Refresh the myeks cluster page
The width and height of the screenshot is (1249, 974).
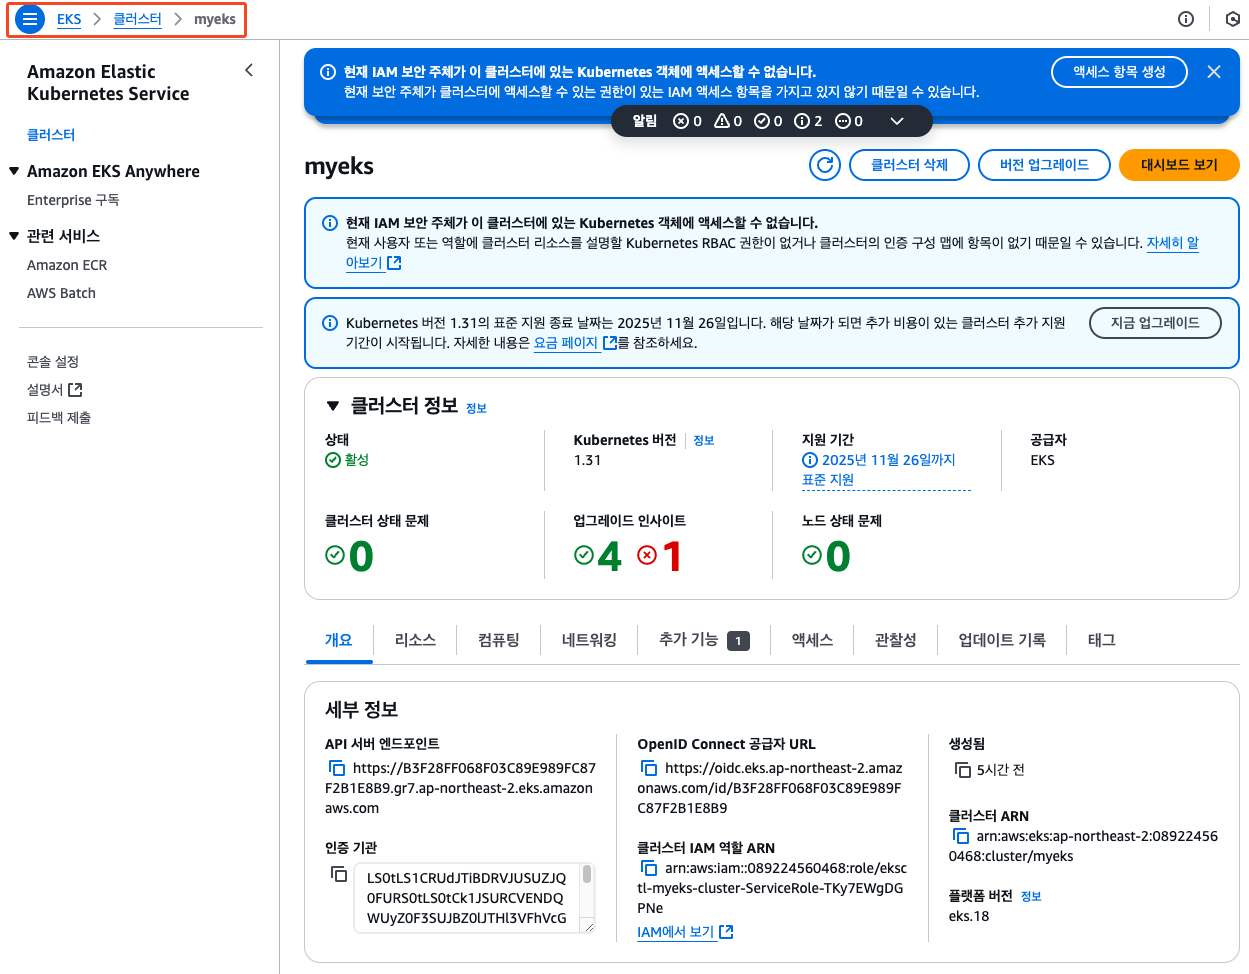(825, 165)
